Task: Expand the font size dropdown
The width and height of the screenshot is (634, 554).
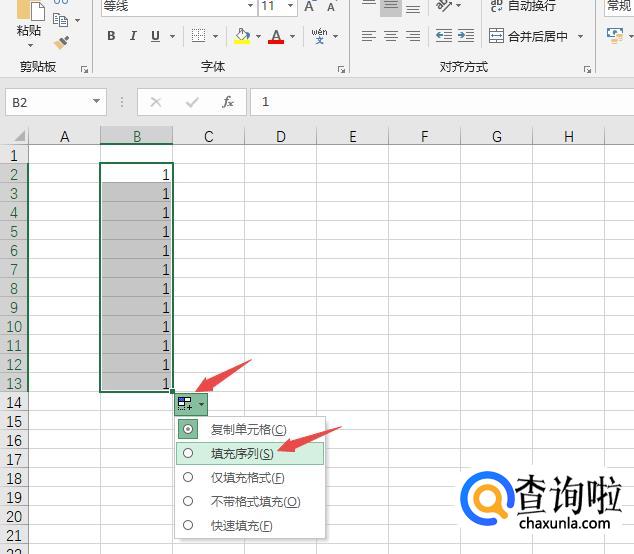Action: tap(290, 7)
